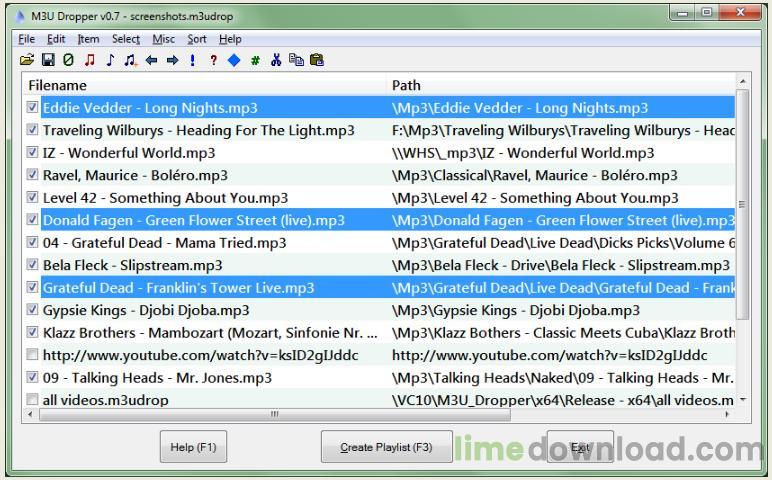Tick the all videos.m3udrop checkbox
Image resolution: width=772 pixels, height=480 pixels.
coord(33,400)
